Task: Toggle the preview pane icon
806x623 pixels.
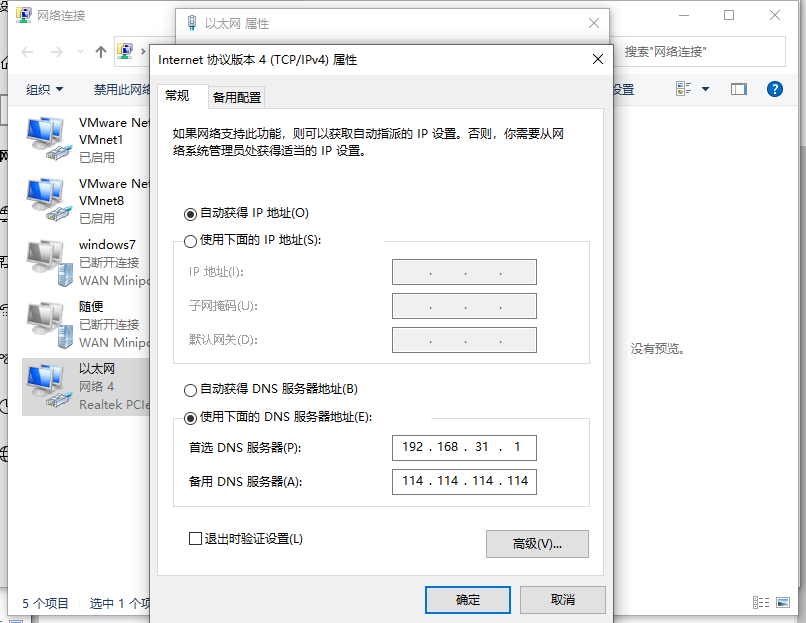Action: coord(738,89)
